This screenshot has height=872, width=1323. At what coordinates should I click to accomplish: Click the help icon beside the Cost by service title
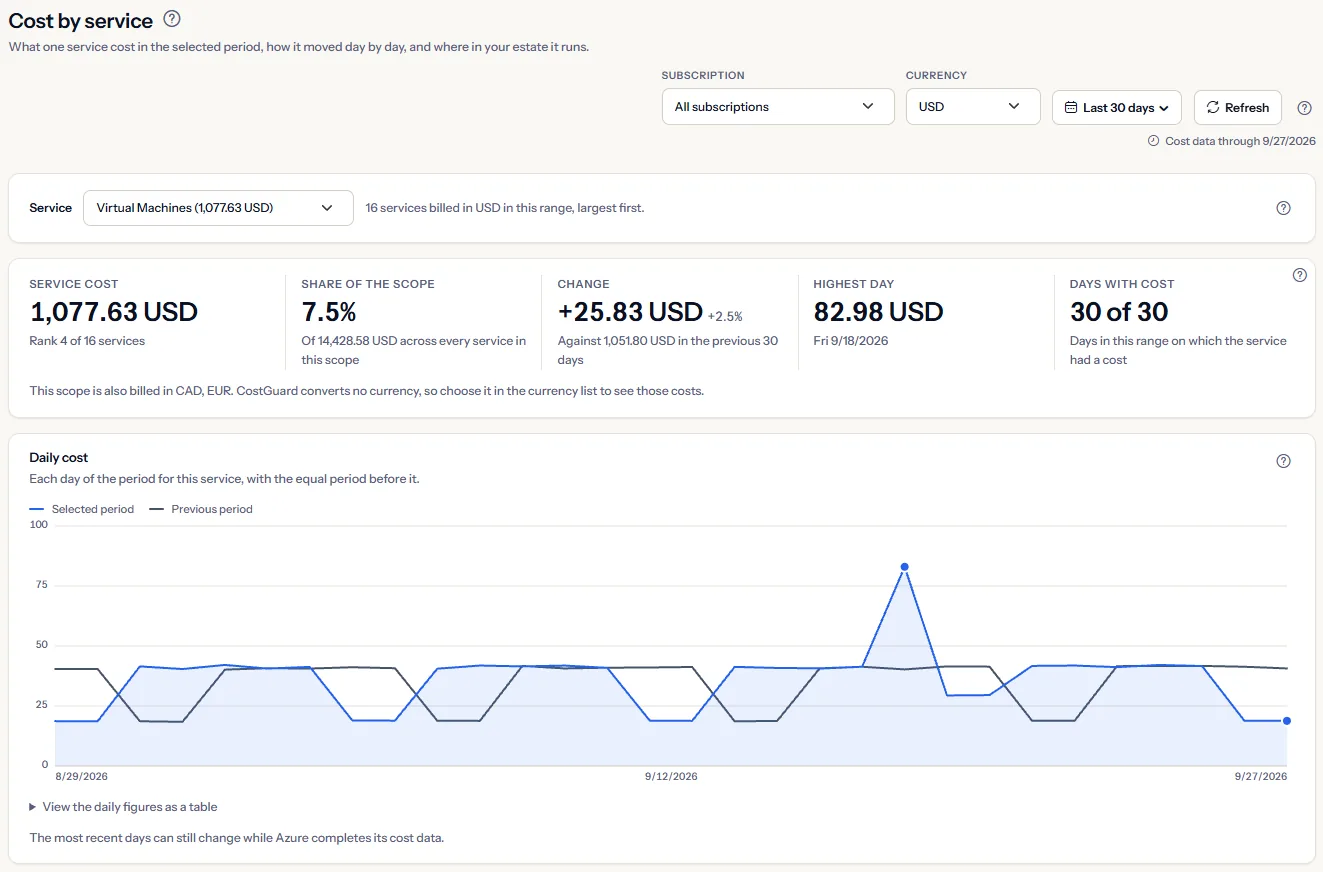tap(172, 18)
